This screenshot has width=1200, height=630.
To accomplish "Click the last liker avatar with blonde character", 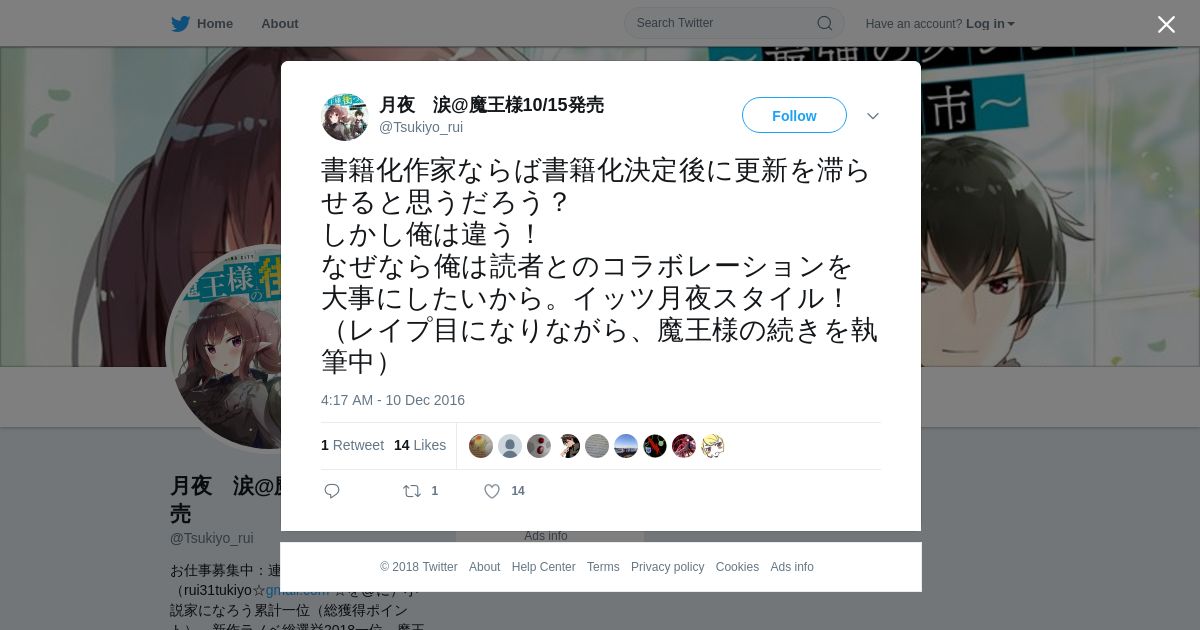I will point(713,446).
